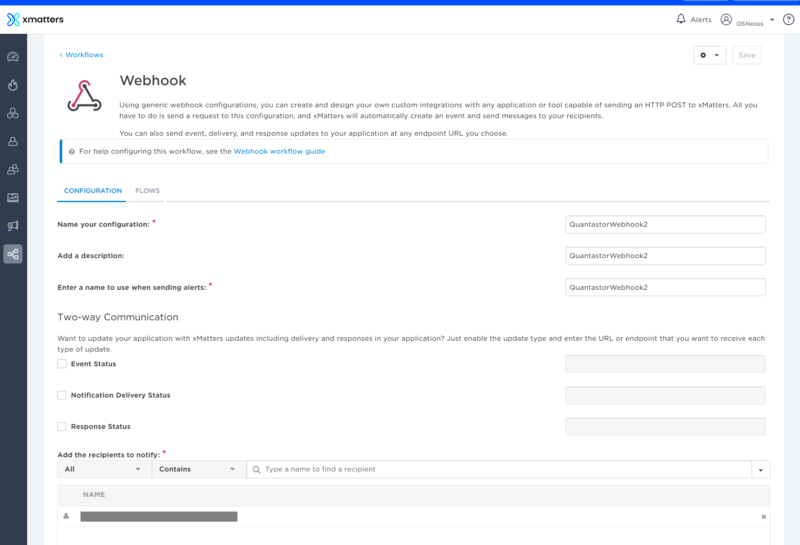The height and width of the screenshot is (545, 800).
Task: Open the Webhook workflow guide link
Action: point(279,151)
